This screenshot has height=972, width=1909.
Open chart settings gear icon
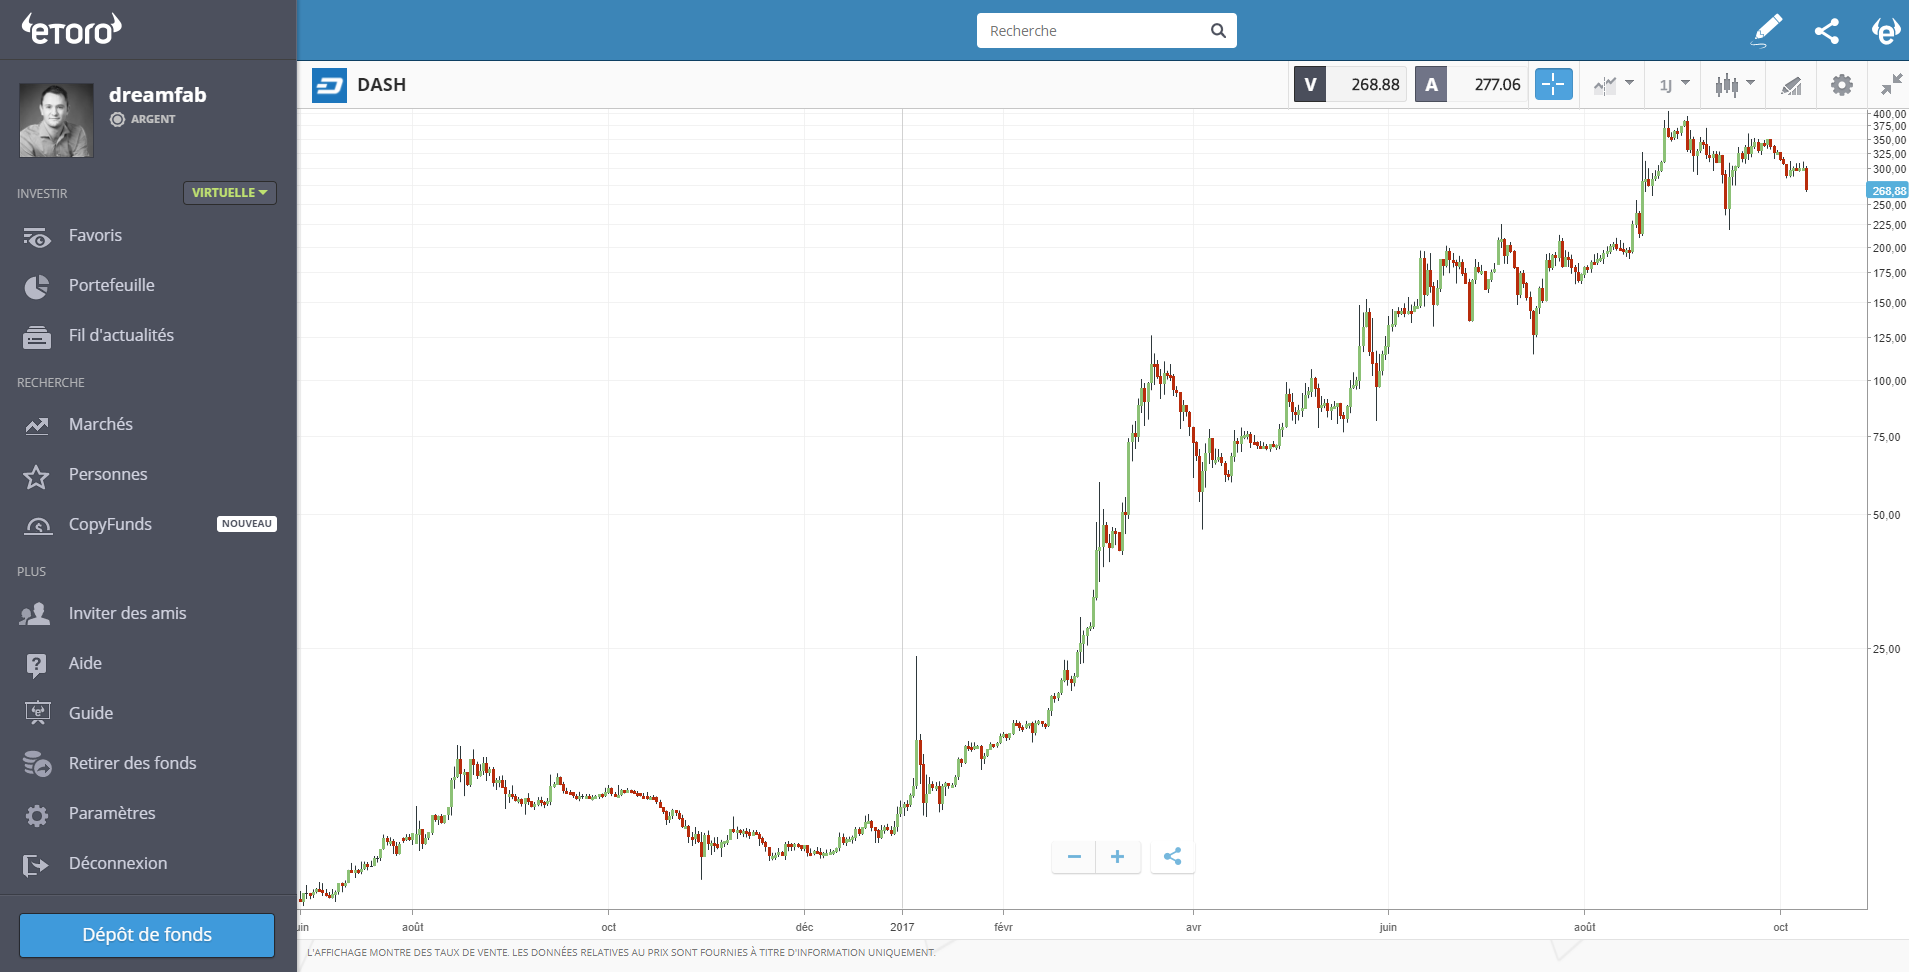[1842, 85]
